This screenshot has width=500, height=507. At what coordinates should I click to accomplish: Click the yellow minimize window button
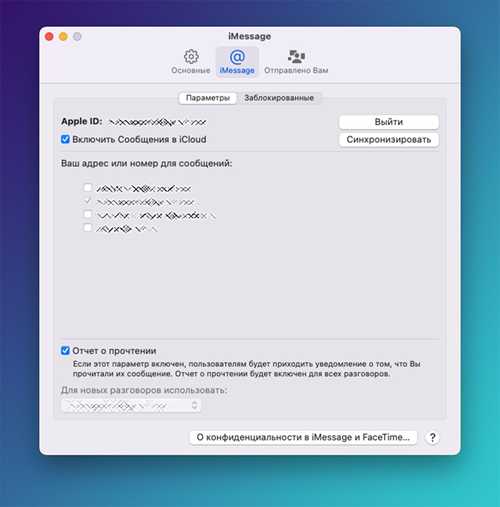click(x=63, y=36)
